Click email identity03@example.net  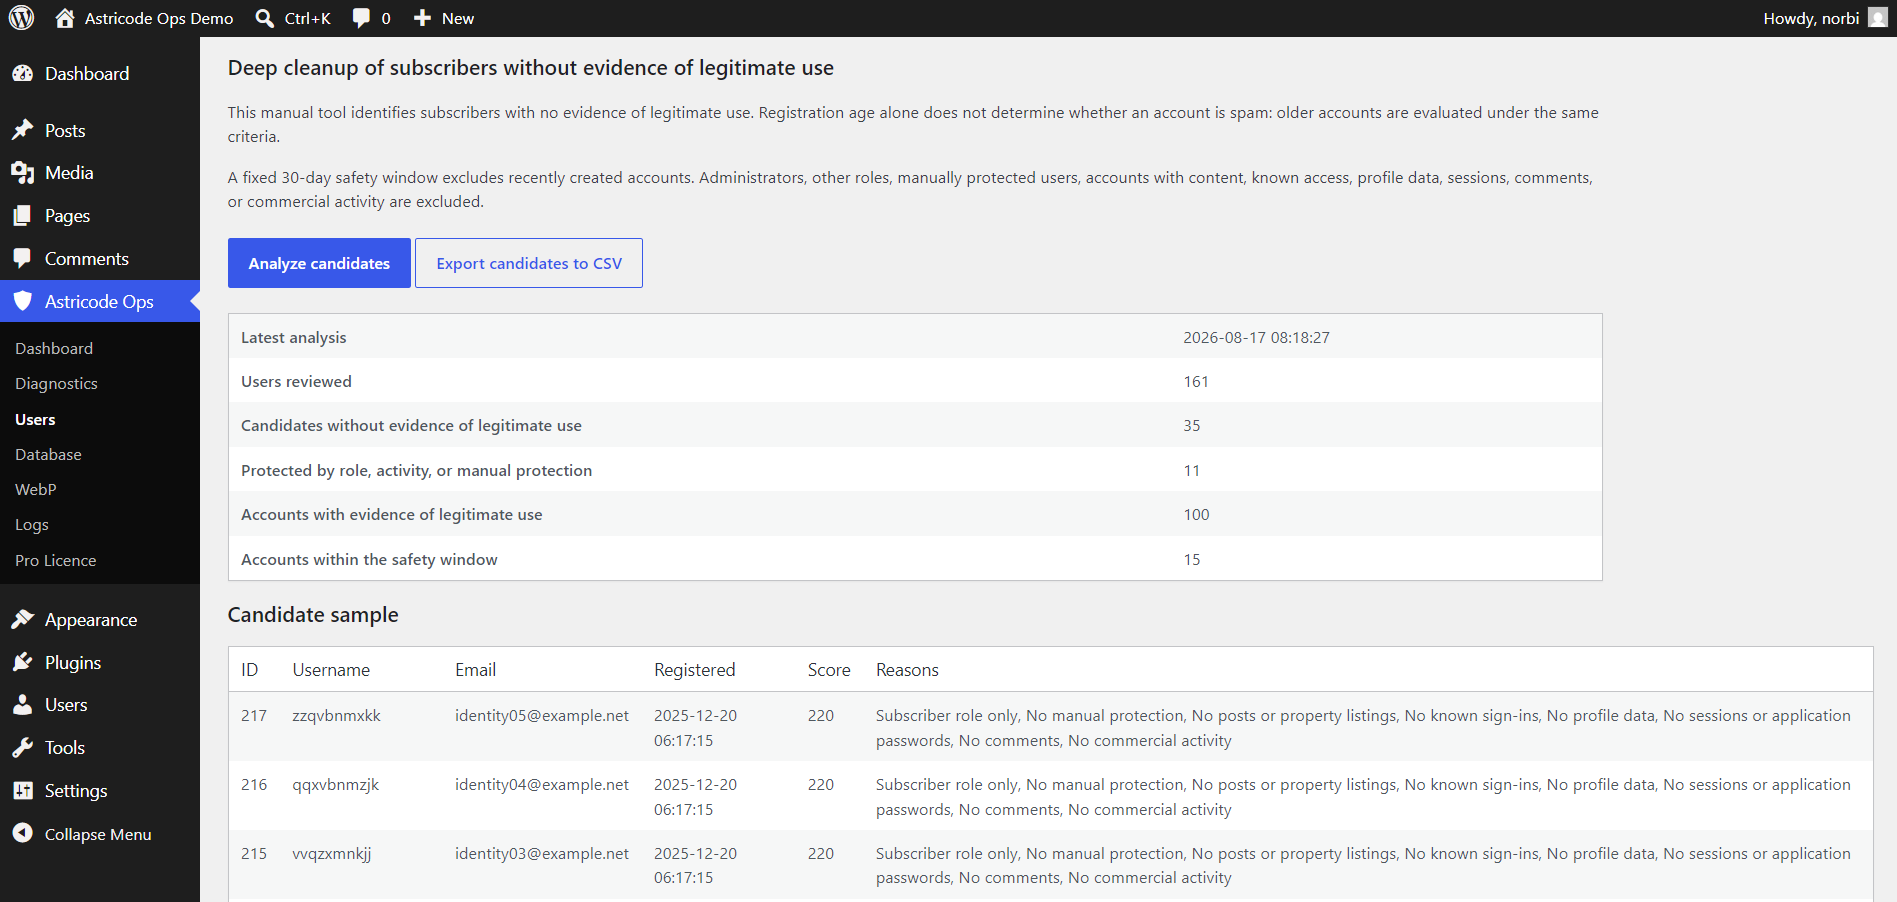click(x=542, y=854)
